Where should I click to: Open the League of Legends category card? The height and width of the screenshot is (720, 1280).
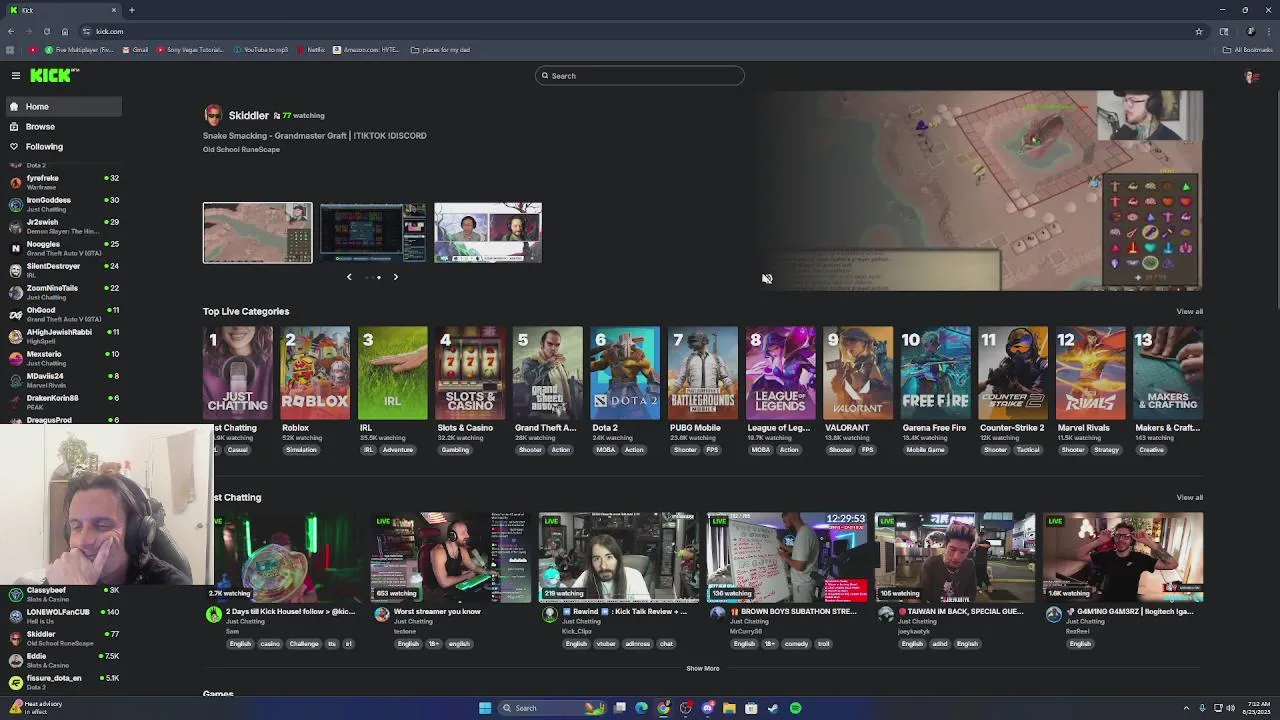click(780, 372)
